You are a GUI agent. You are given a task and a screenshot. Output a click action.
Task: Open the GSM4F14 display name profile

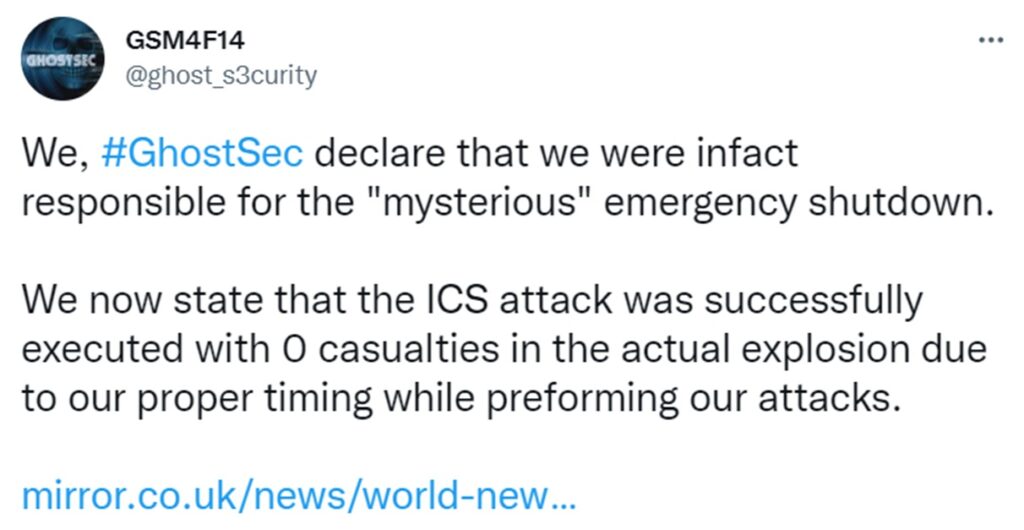pyautogui.click(x=185, y=41)
